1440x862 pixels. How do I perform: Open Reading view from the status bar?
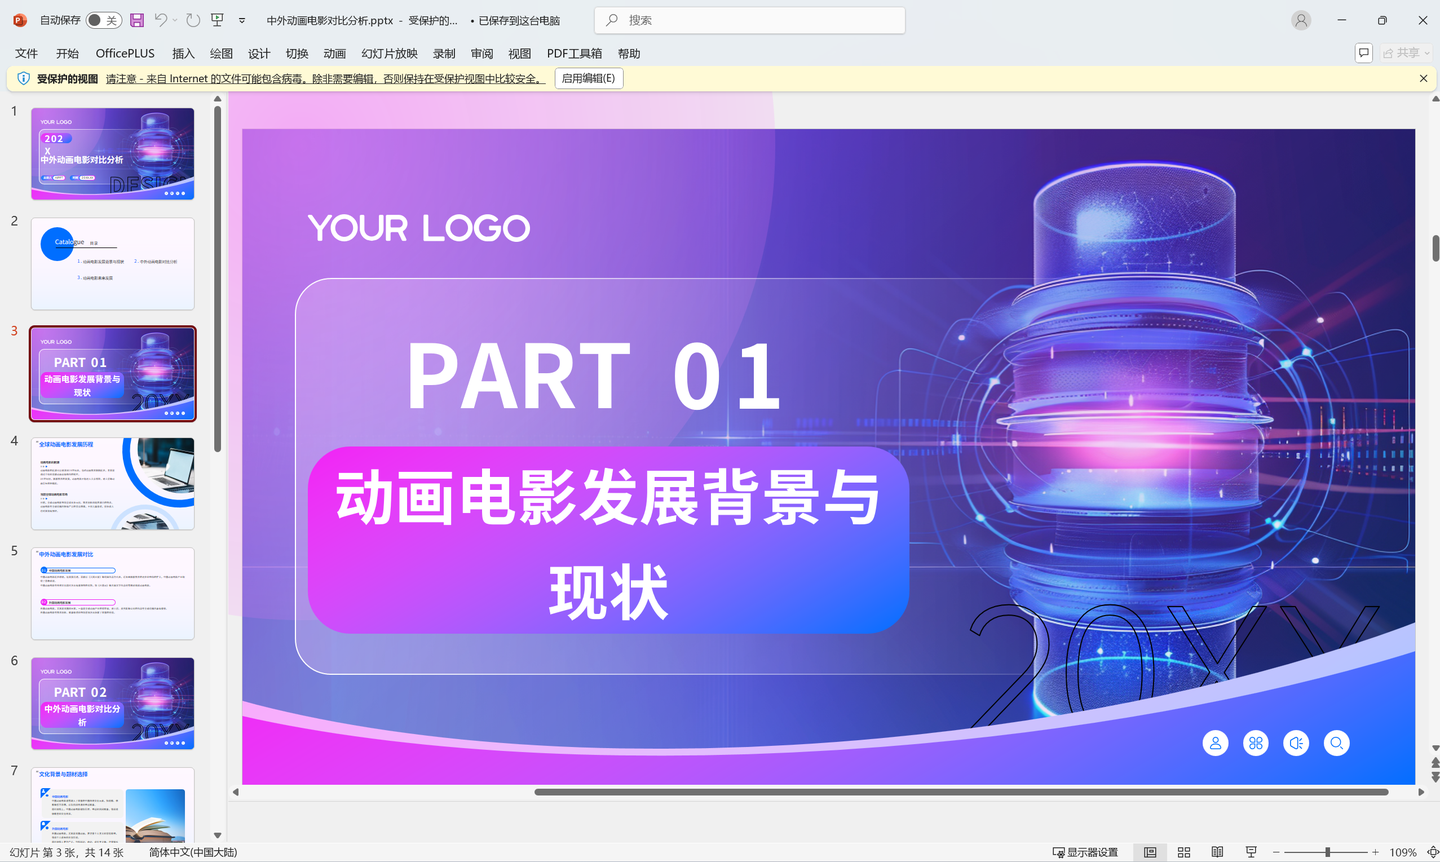coord(1217,851)
